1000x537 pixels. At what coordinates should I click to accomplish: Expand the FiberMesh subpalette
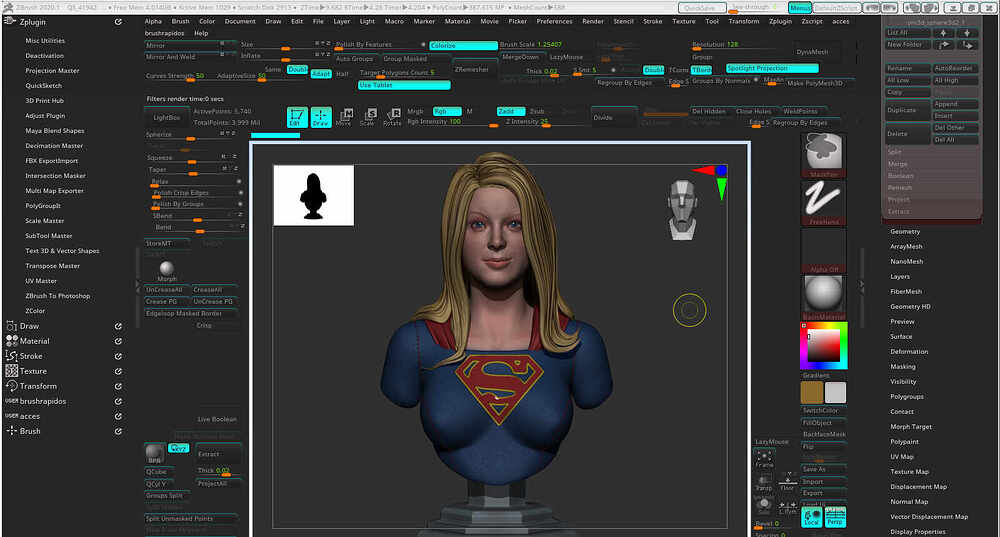tap(906, 291)
